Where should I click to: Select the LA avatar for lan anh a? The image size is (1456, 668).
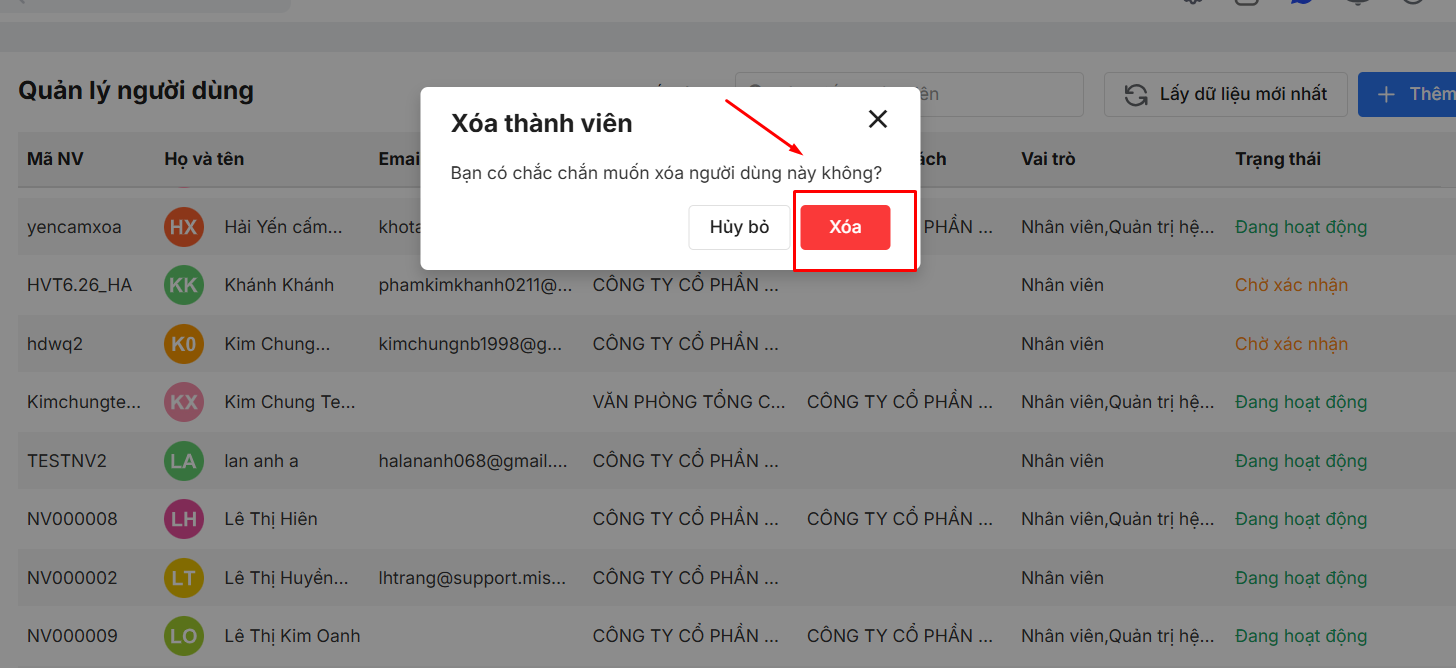[183, 461]
